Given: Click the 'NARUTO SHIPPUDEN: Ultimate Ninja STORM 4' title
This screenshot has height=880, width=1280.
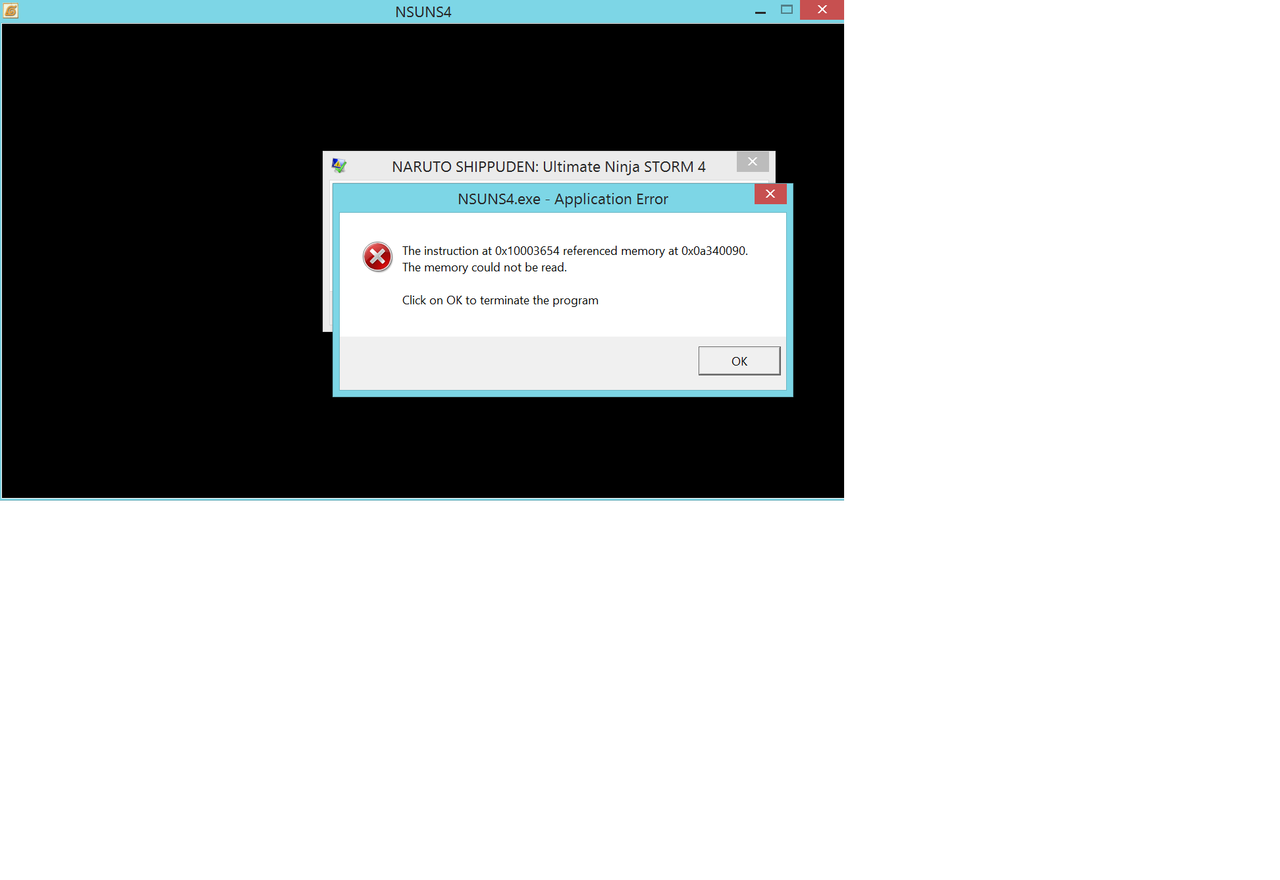Looking at the screenshot, I should pyautogui.click(x=549, y=167).
